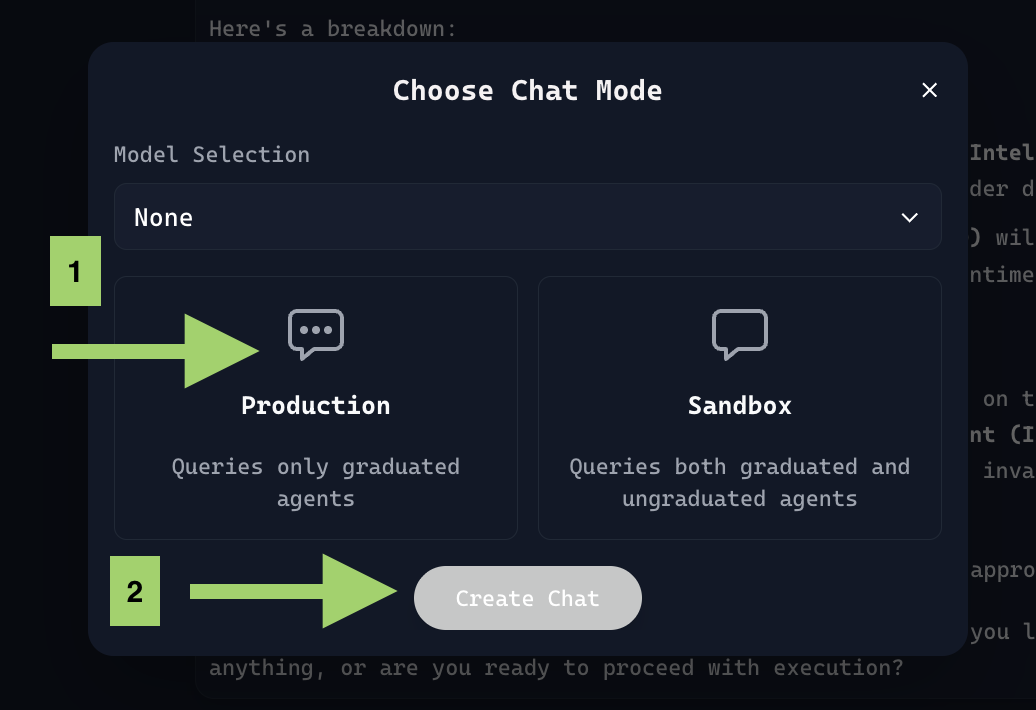
Task: Click the "None" value in model dropdown
Action: (x=164, y=218)
